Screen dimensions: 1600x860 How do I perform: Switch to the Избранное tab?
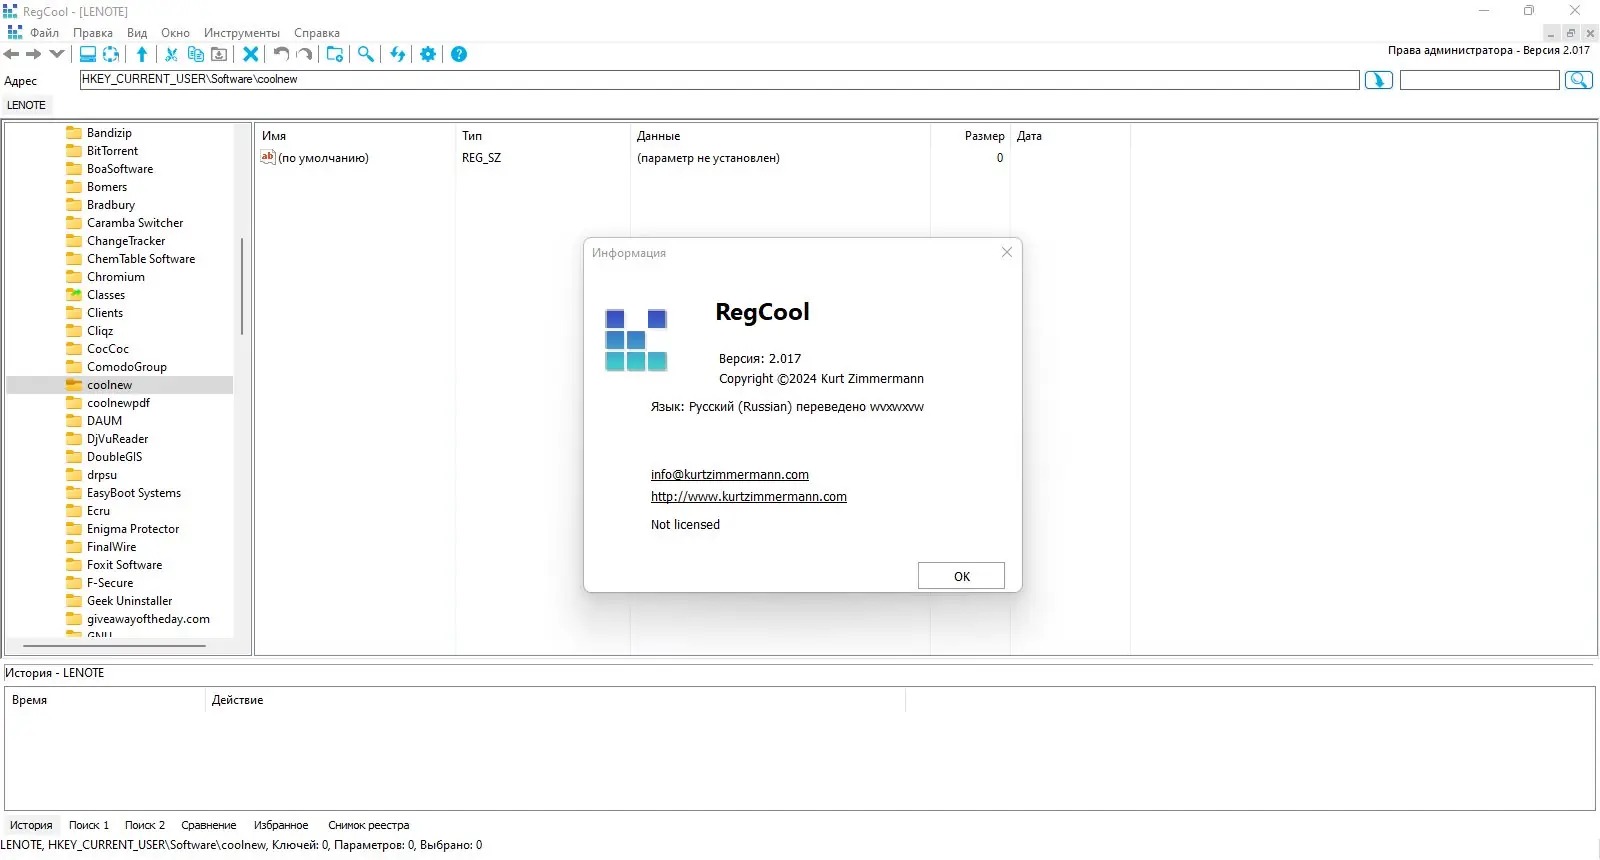(x=281, y=825)
